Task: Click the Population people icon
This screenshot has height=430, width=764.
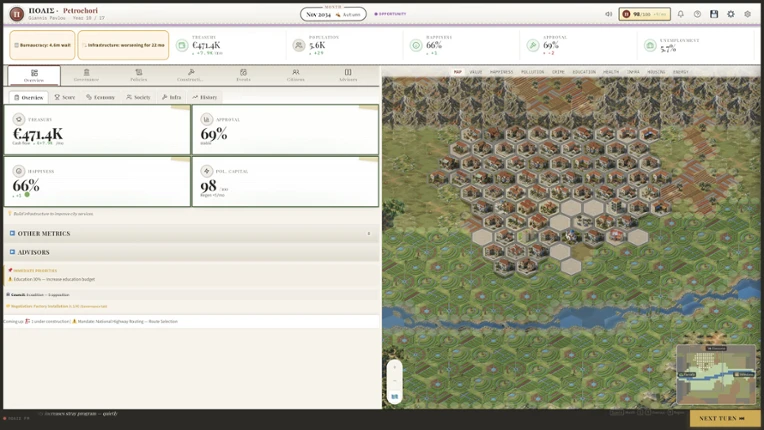Action: (299, 45)
